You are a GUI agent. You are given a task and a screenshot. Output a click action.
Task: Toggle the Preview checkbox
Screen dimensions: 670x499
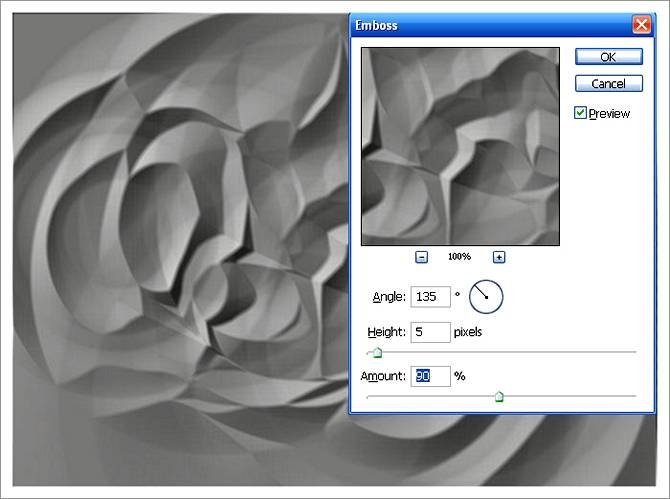(581, 113)
